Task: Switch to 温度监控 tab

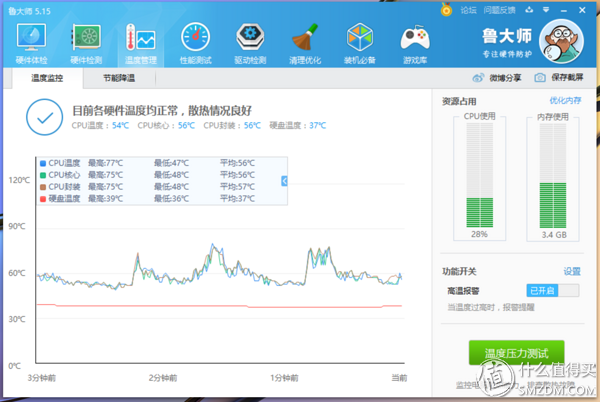Action: pos(47,78)
